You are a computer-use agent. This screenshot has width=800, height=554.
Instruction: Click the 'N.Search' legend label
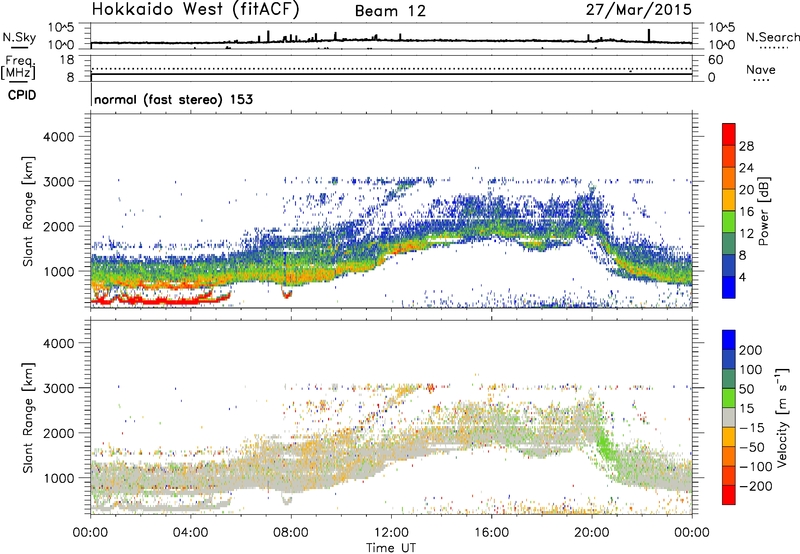coord(772,37)
